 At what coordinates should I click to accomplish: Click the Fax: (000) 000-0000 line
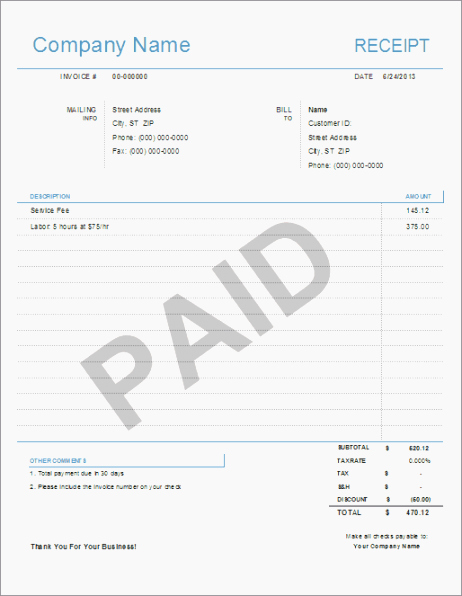146,151
